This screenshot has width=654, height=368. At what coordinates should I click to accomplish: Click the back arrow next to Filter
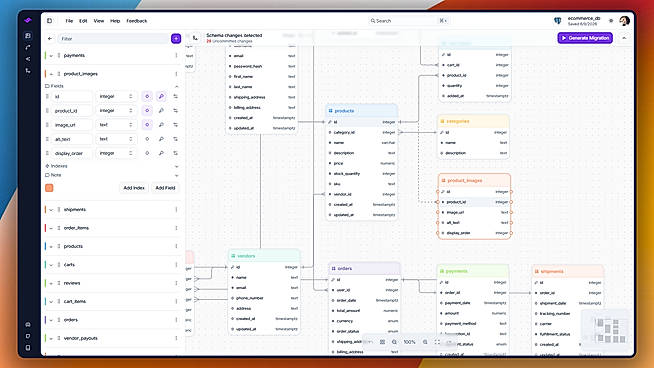50,38
